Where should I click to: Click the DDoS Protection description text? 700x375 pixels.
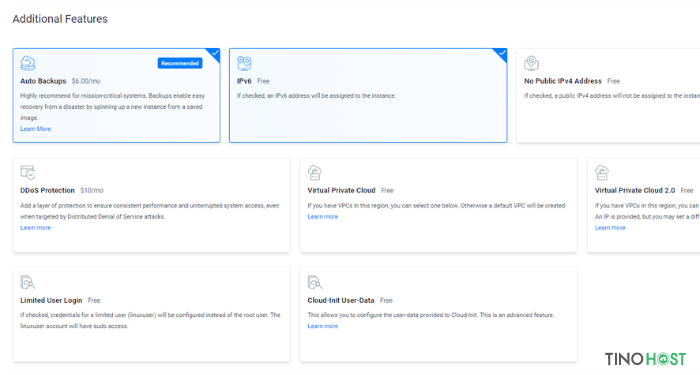click(x=150, y=211)
